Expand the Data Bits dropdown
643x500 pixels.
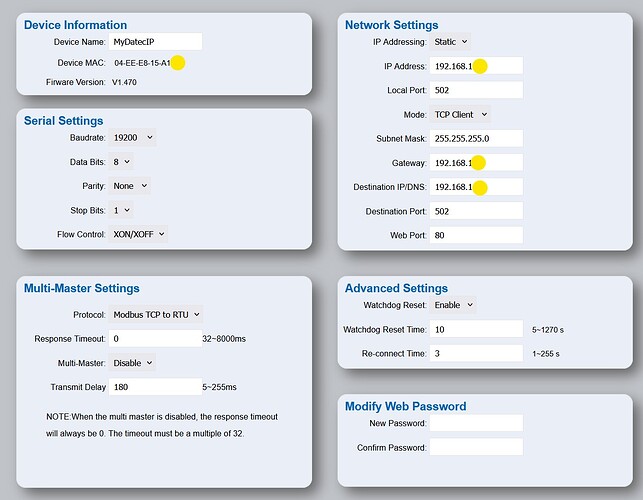click(121, 162)
